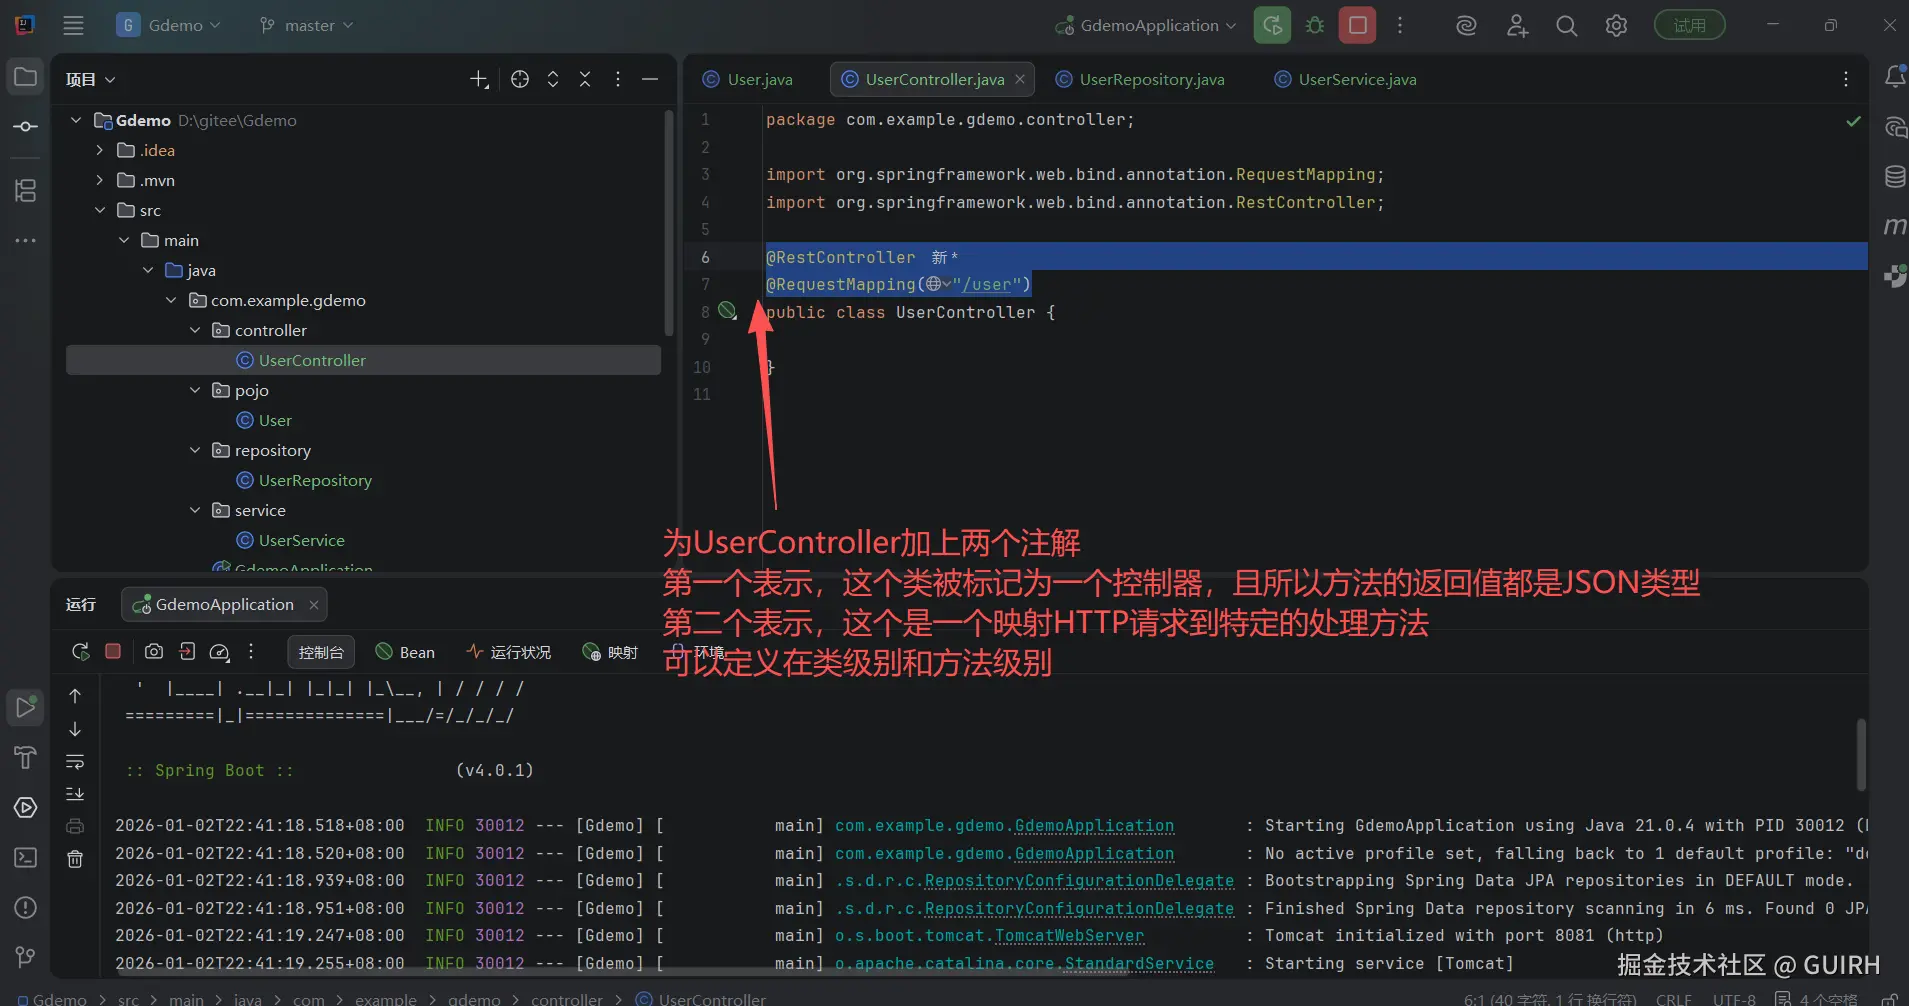This screenshot has width=1909, height=1006.
Task: Open the editor tabs more options menu
Action: 1846,79
